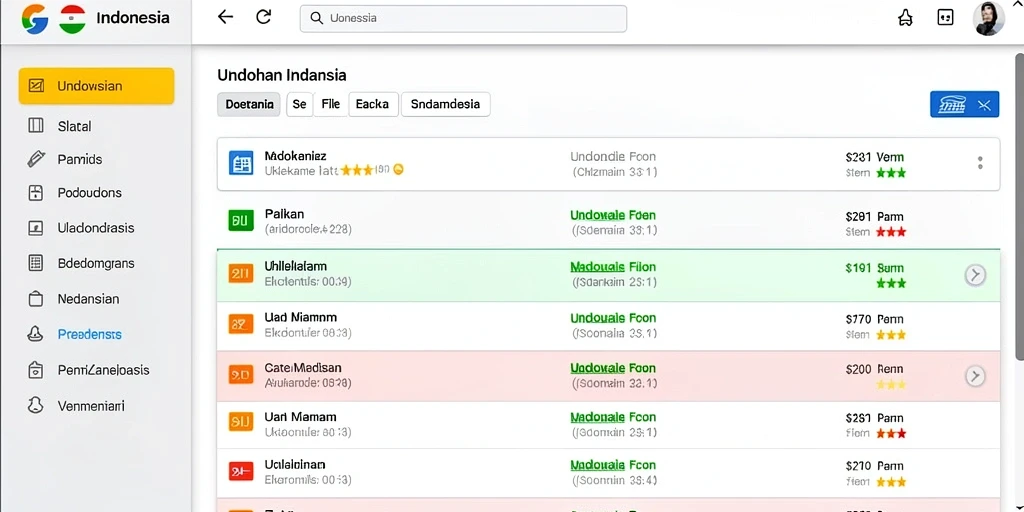Click the blue Mdokaniez app icon
1024x512 pixels.
pos(241,163)
